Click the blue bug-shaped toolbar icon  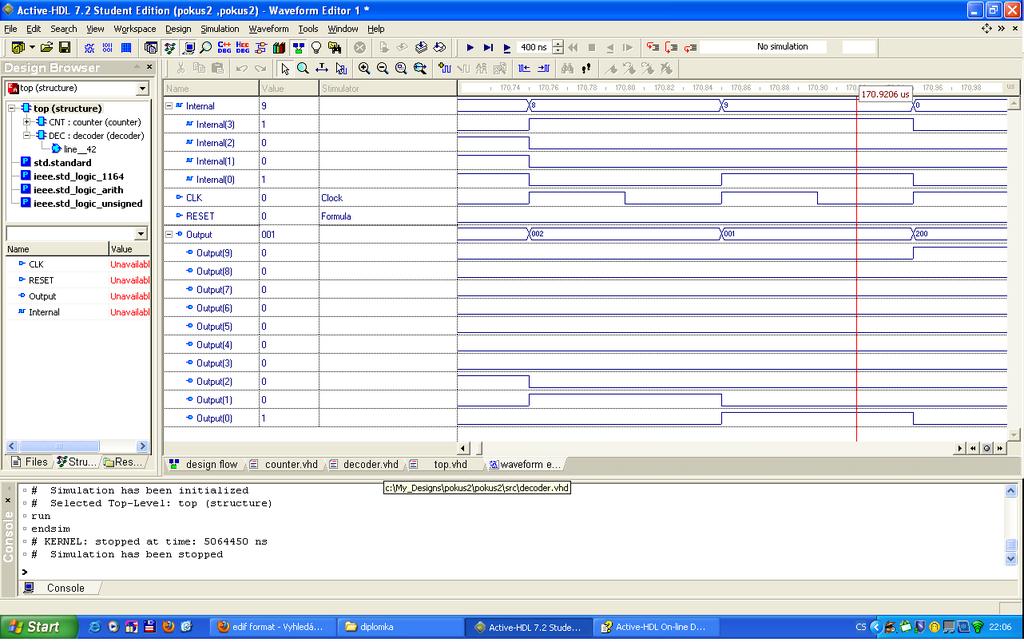tap(89, 47)
